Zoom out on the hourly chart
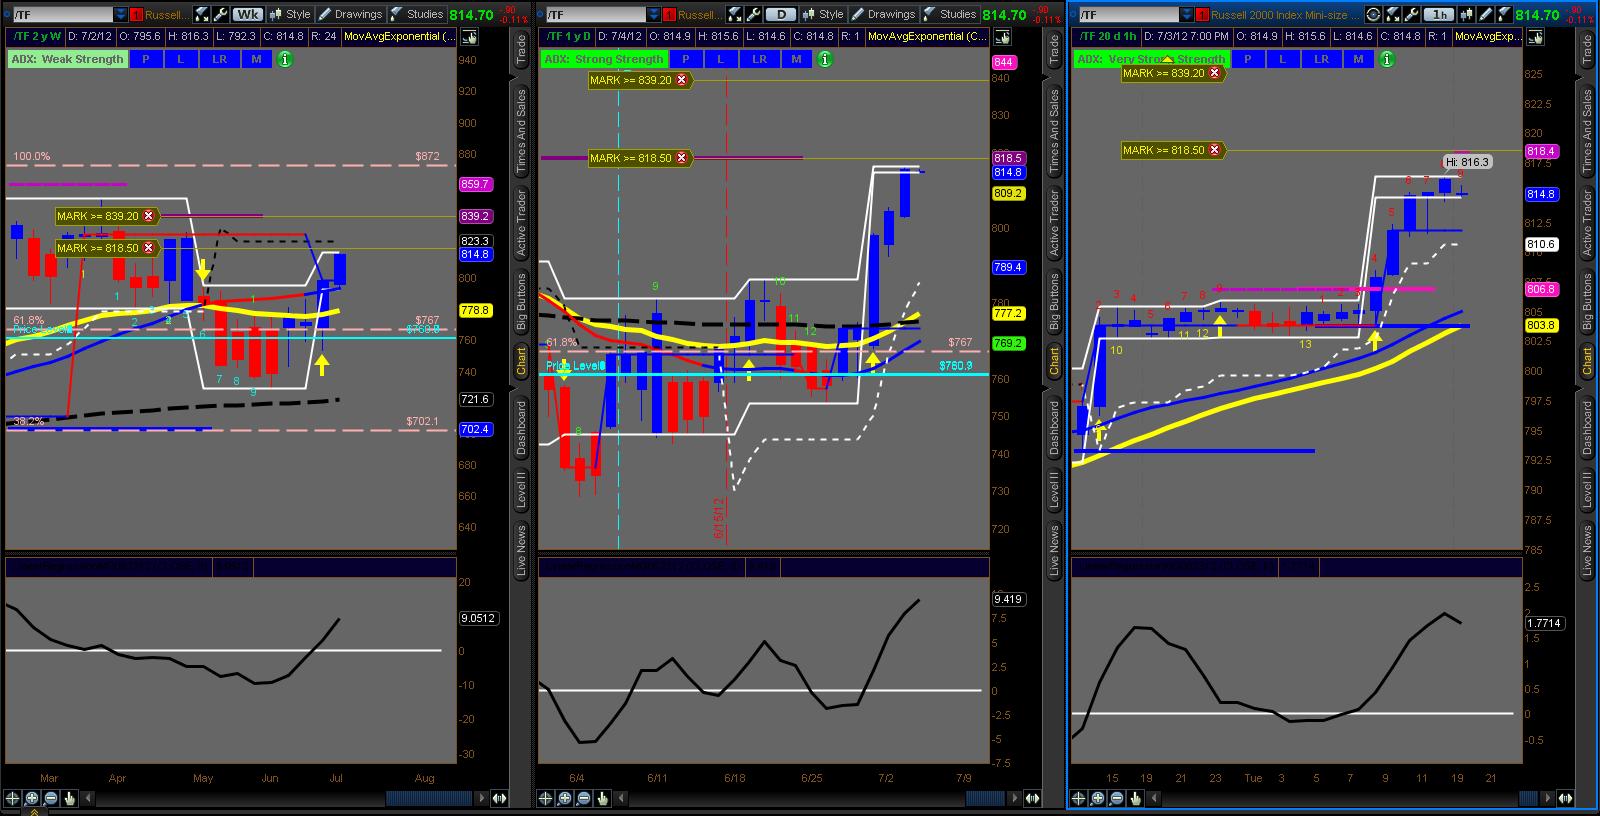Screen dimensions: 1600x816 coord(1117,798)
